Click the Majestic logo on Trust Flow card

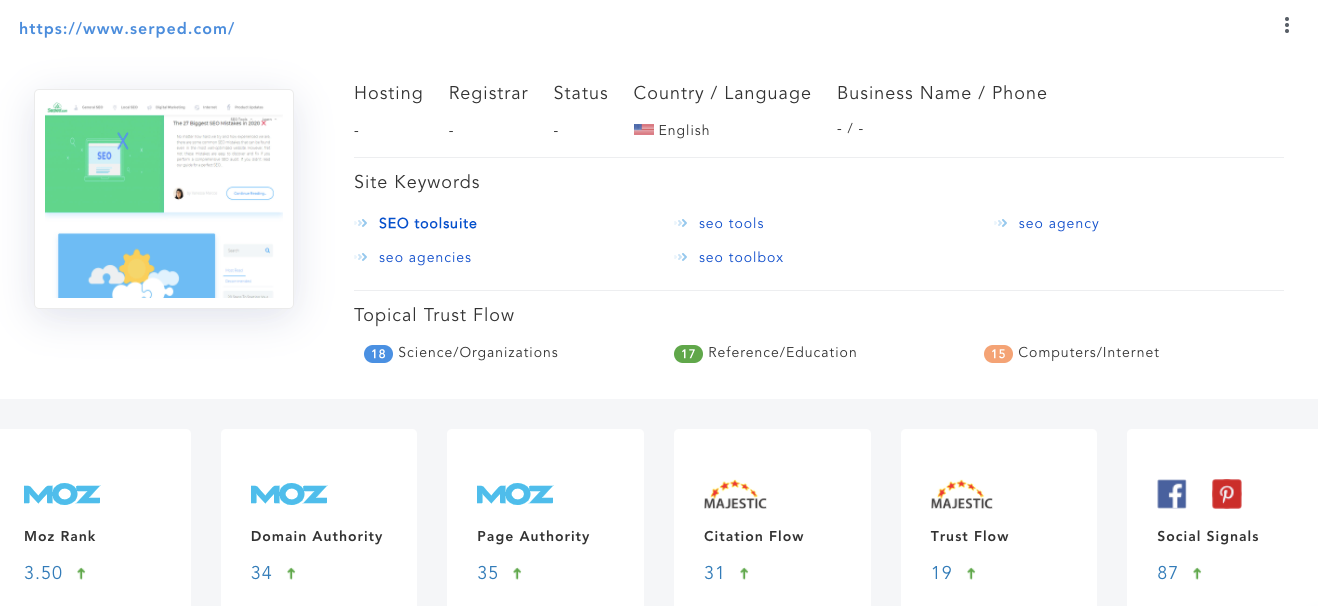click(x=962, y=494)
